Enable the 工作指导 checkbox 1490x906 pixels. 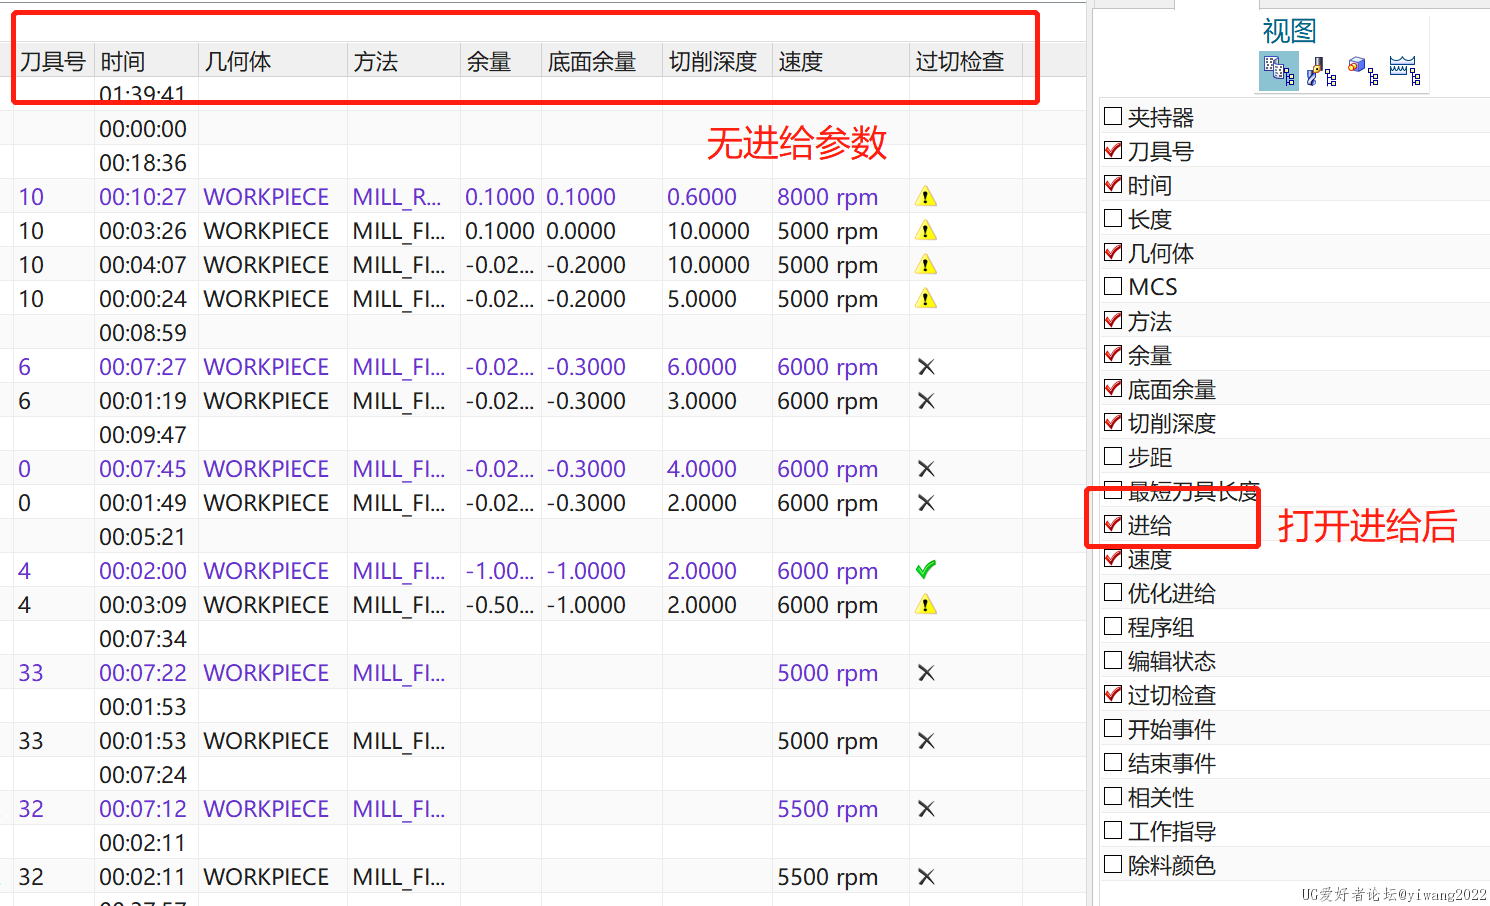[1112, 830]
